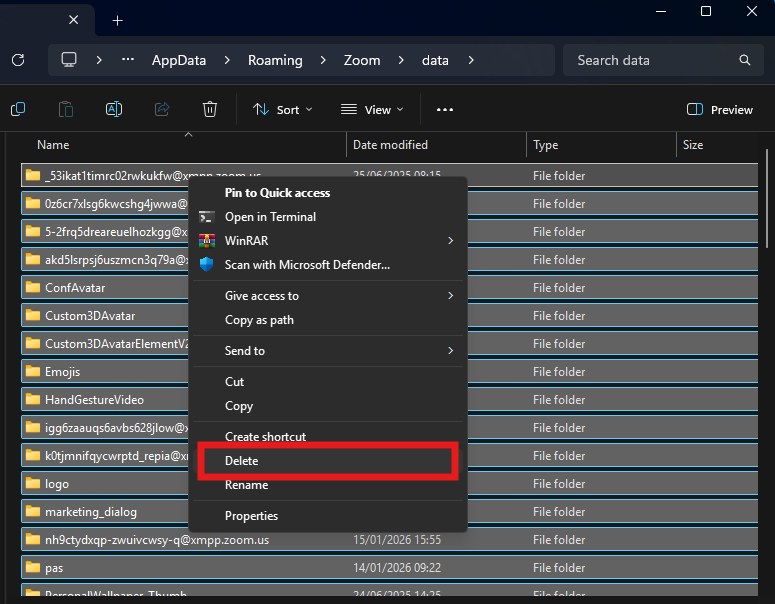The width and height of the screenshot is (775, 604).
Task: Open a new tab with plus icon
Action: 117,20
